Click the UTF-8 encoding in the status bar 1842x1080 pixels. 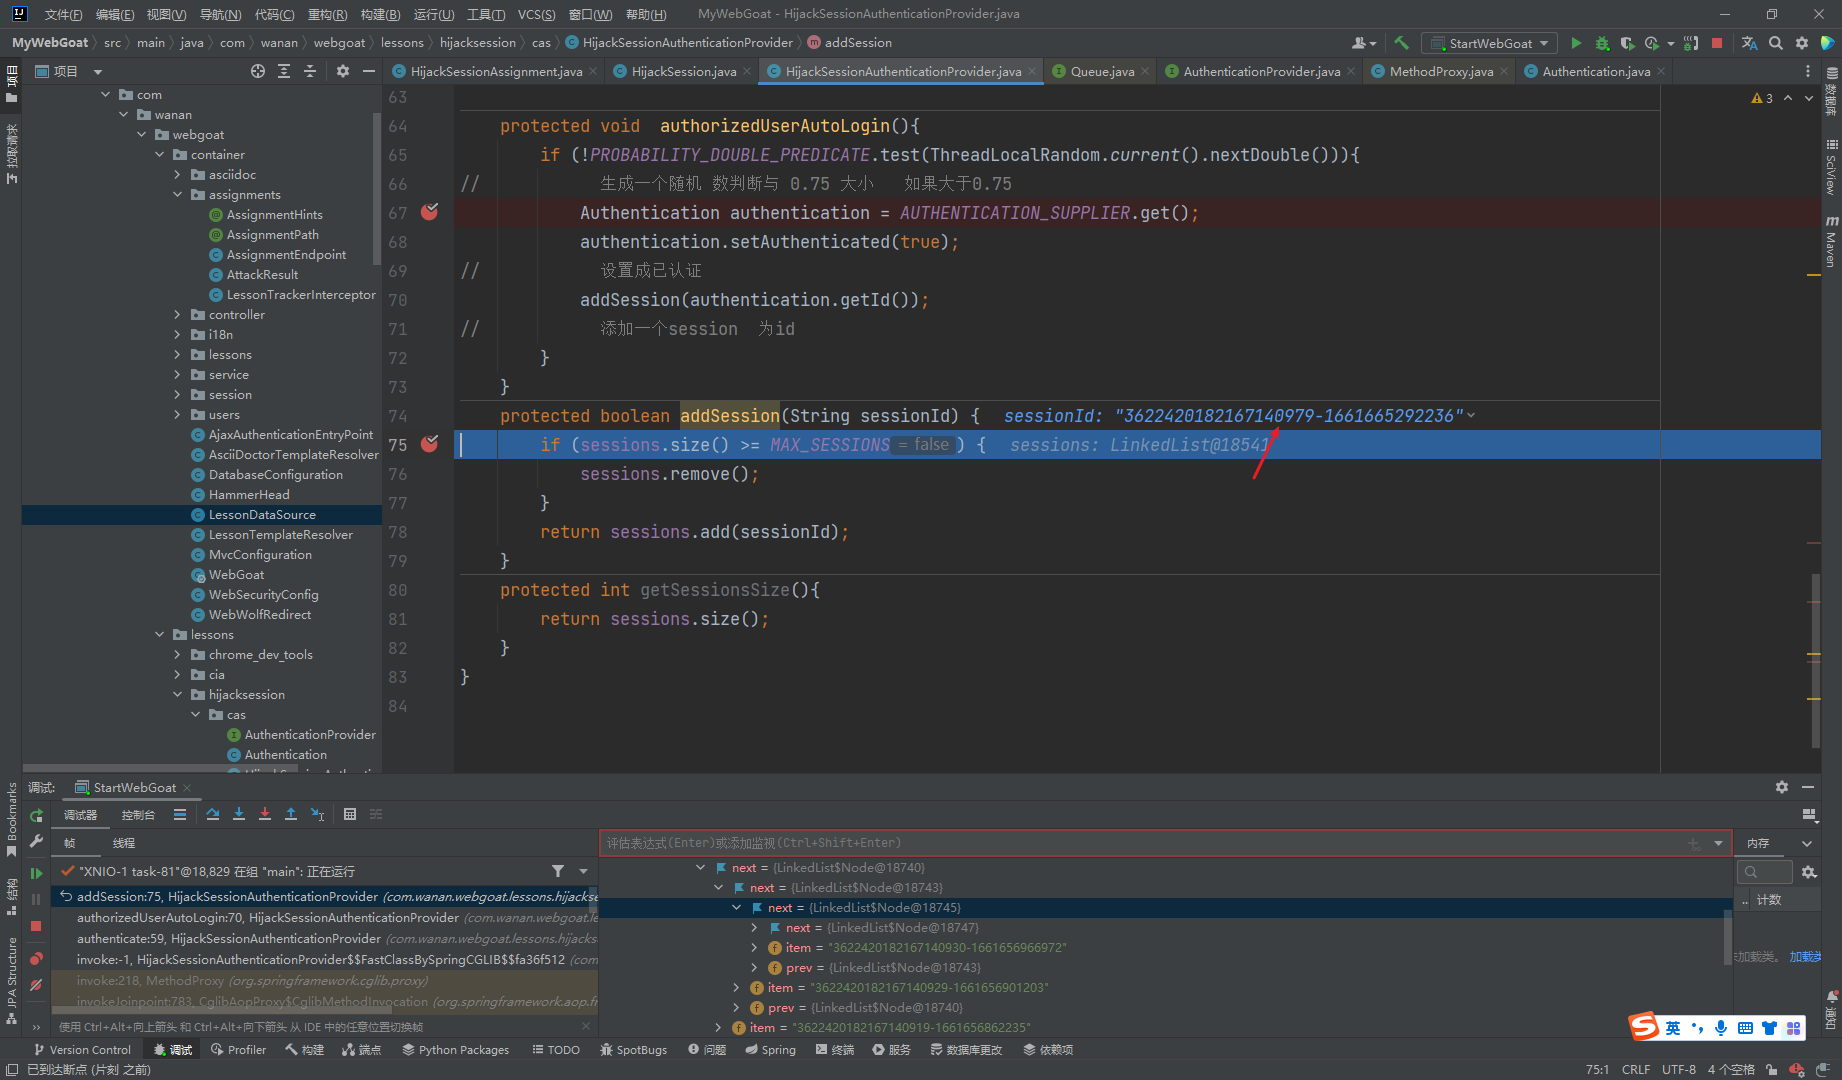click(1679, 1069)
